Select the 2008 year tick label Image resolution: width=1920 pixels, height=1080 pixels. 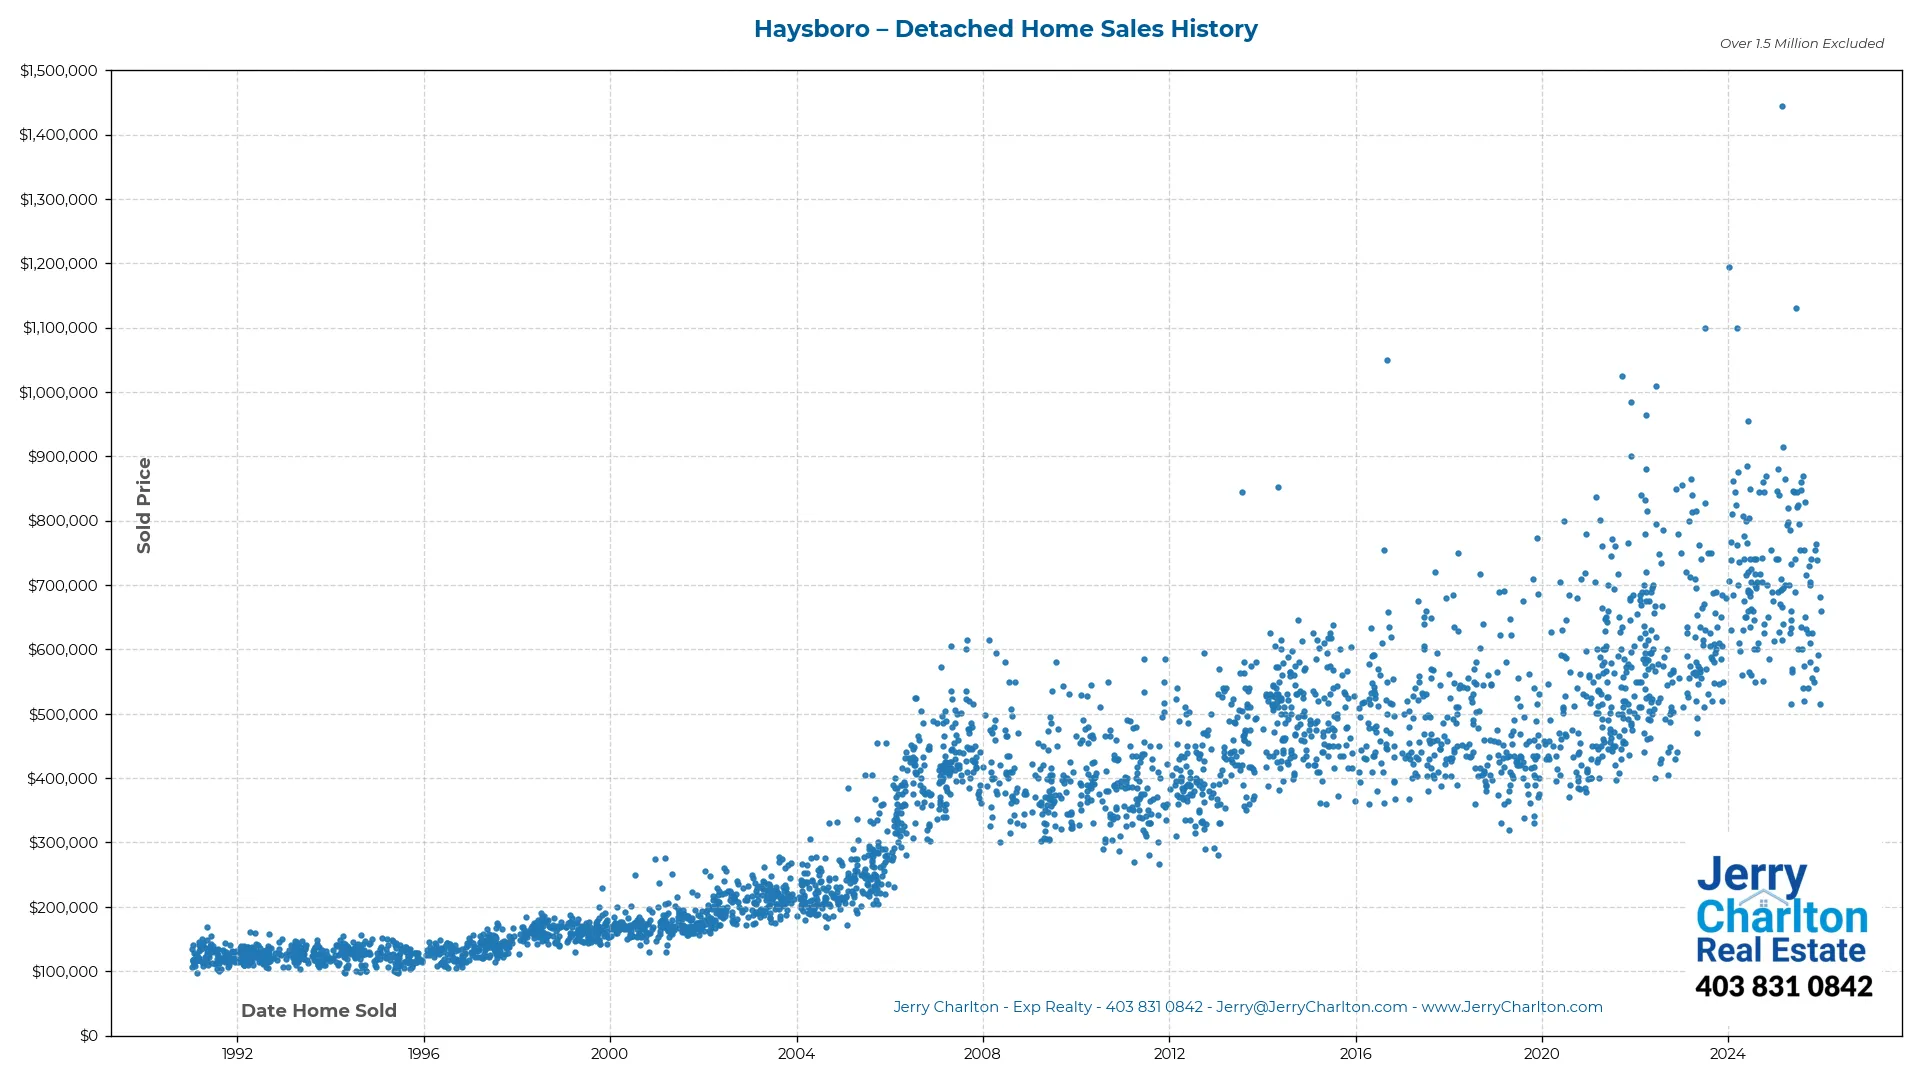(983, 1054)
